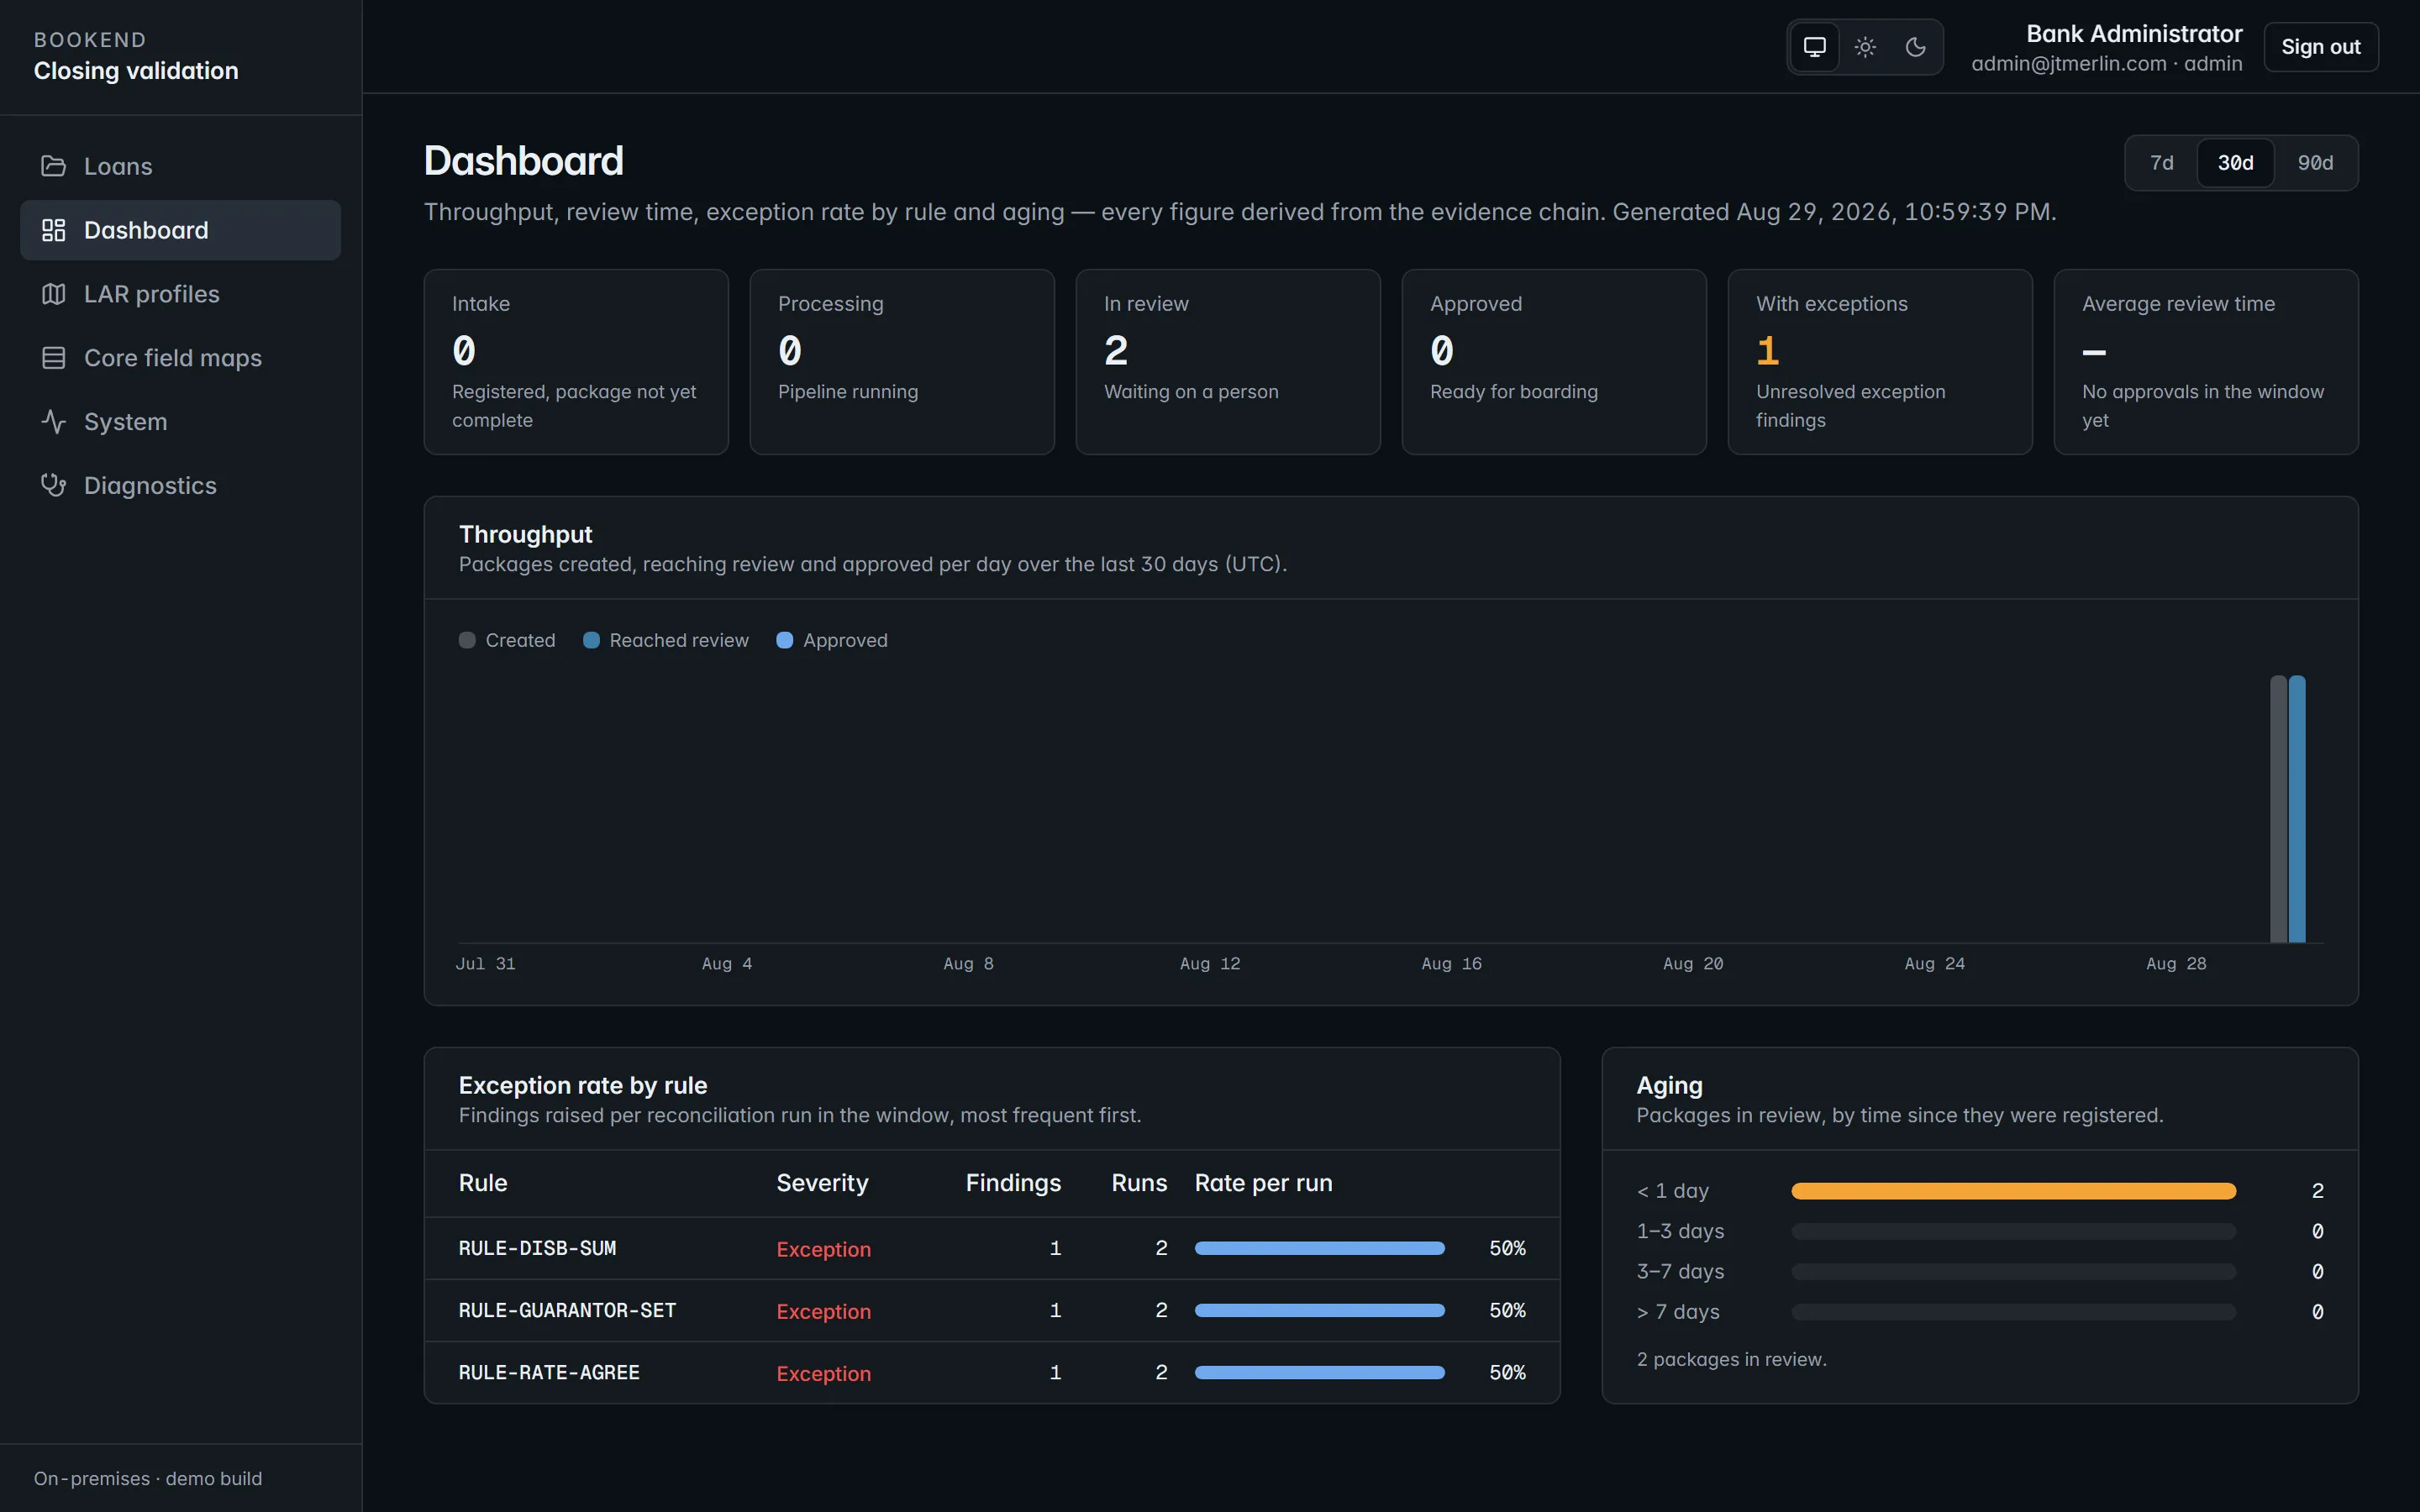Screen dimensions: 2420x1512
Task: Click the Intake summary card
Action: [576, 362]
